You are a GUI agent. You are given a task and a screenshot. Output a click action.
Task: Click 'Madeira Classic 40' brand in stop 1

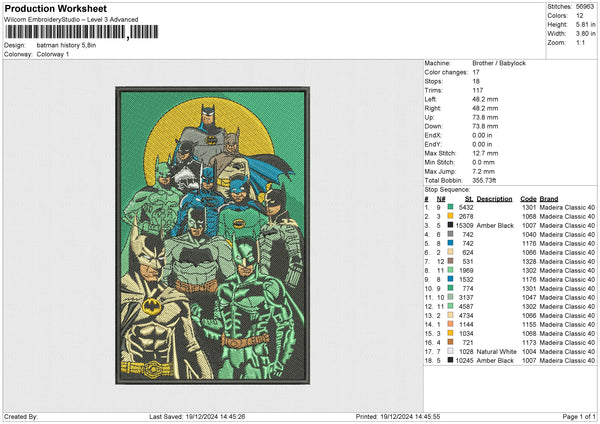tap(567, 207)
